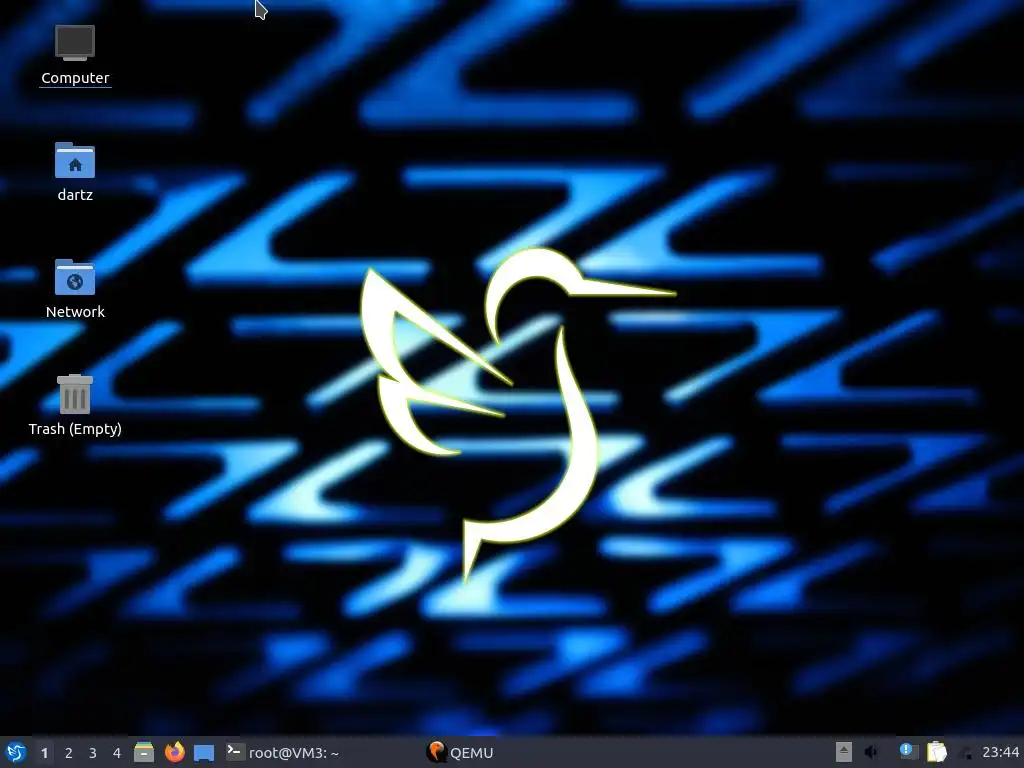Select the dartz home folder icon
Viewport: 1024px width, 768px height.
(x=74, y=172)
